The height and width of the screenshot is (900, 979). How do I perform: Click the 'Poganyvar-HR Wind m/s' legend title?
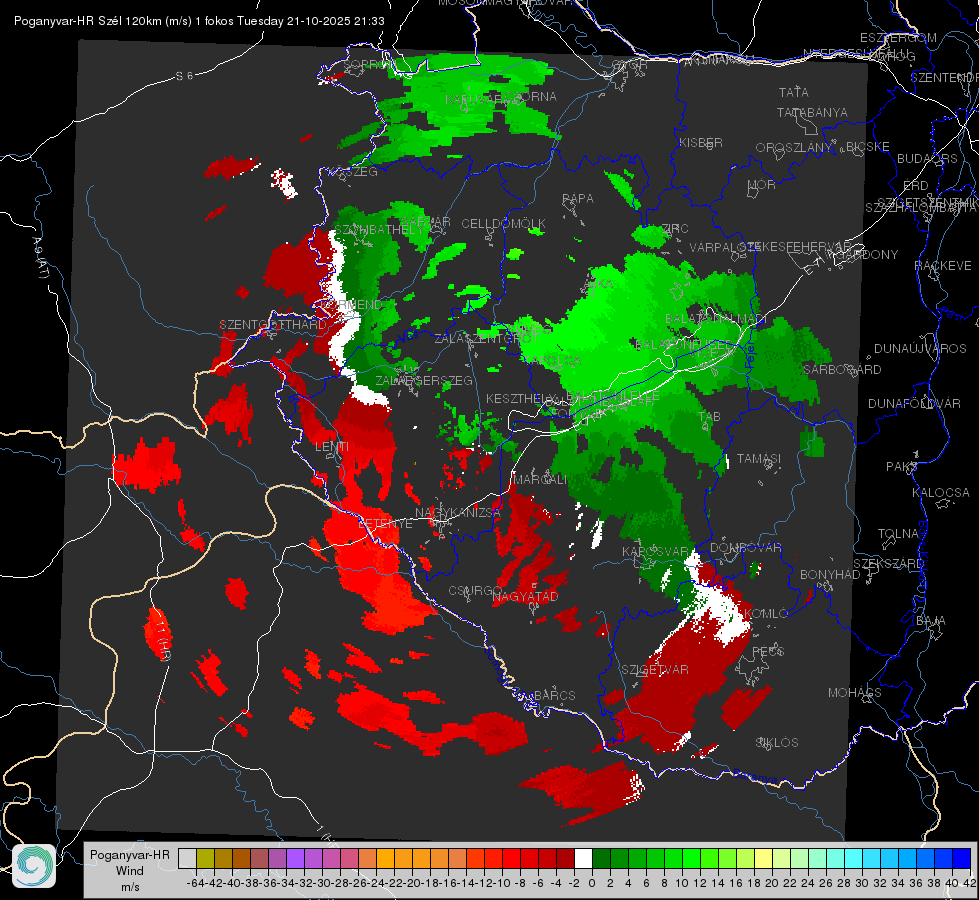(129, 871)
